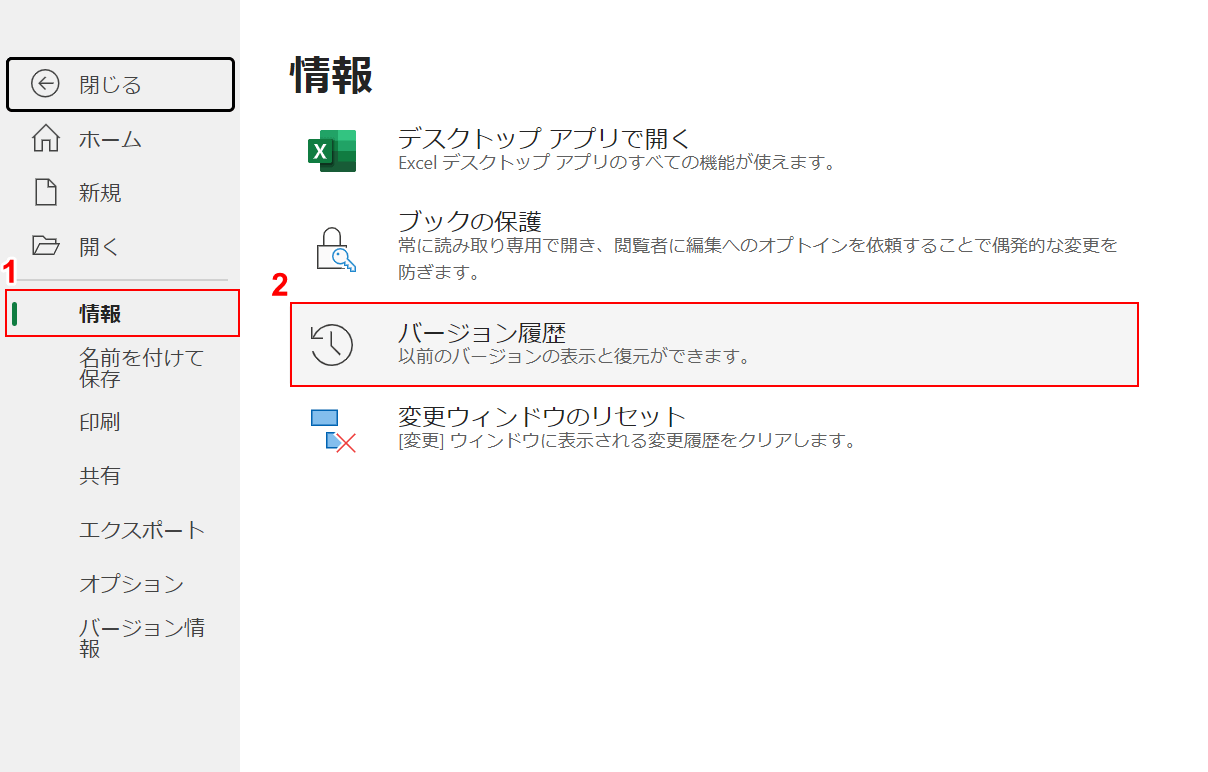Screen dimensions: 1208x772
Task: Click the バージョン履歴 title text
Action: click(482, 333)
